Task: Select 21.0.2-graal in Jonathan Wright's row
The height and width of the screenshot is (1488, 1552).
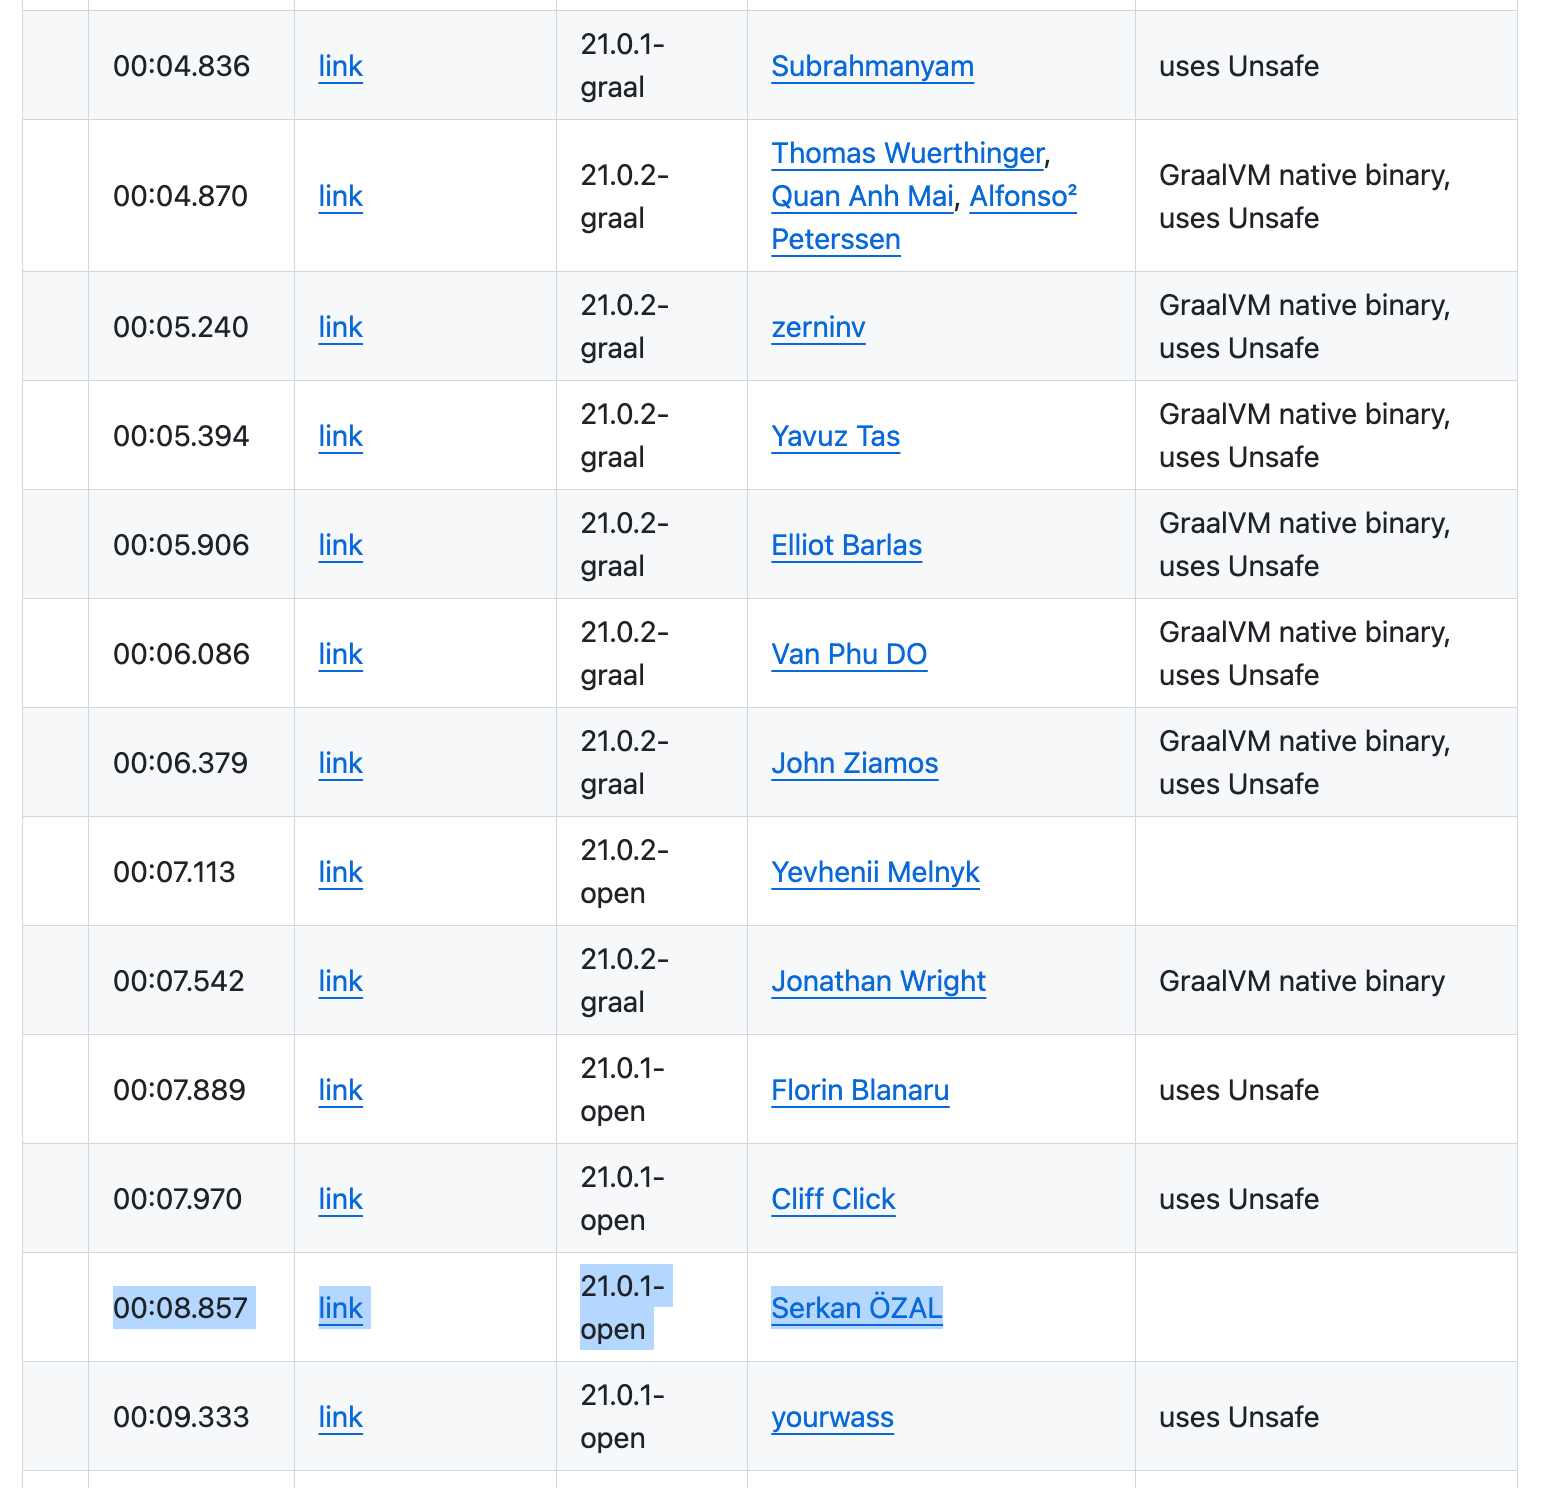Action: 625,981
